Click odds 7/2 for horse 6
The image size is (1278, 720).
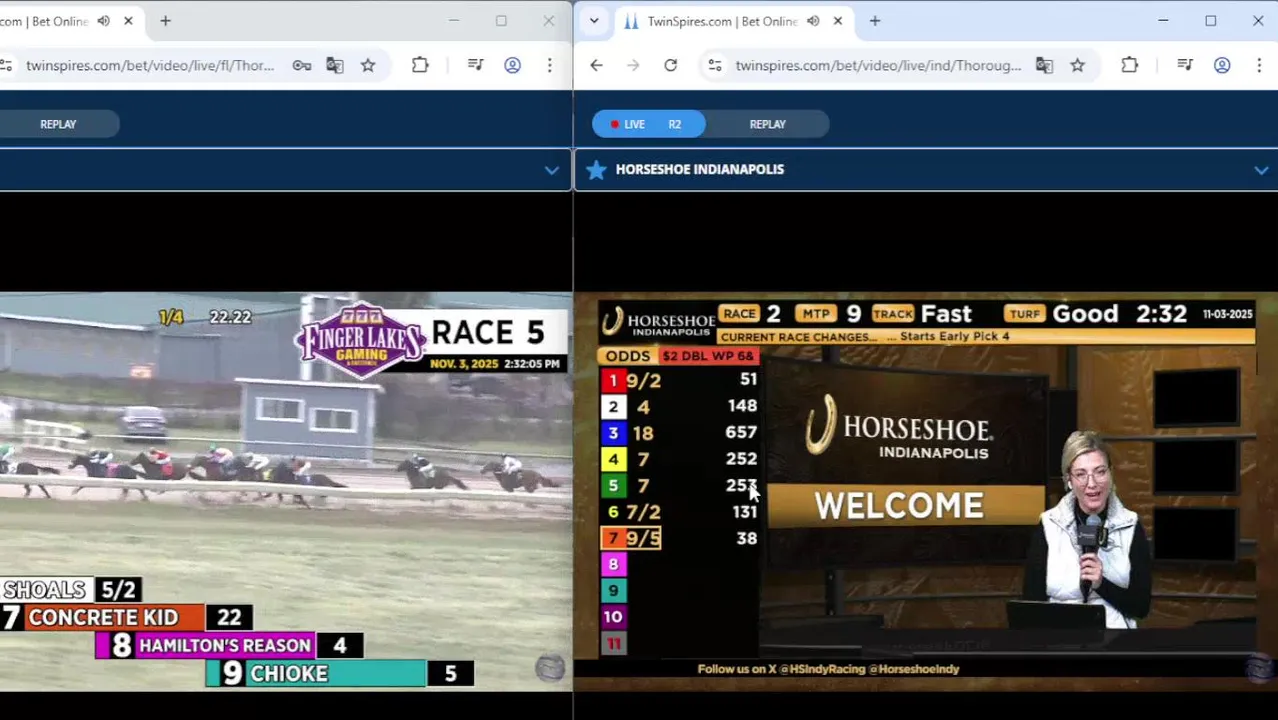pos(643,512)
